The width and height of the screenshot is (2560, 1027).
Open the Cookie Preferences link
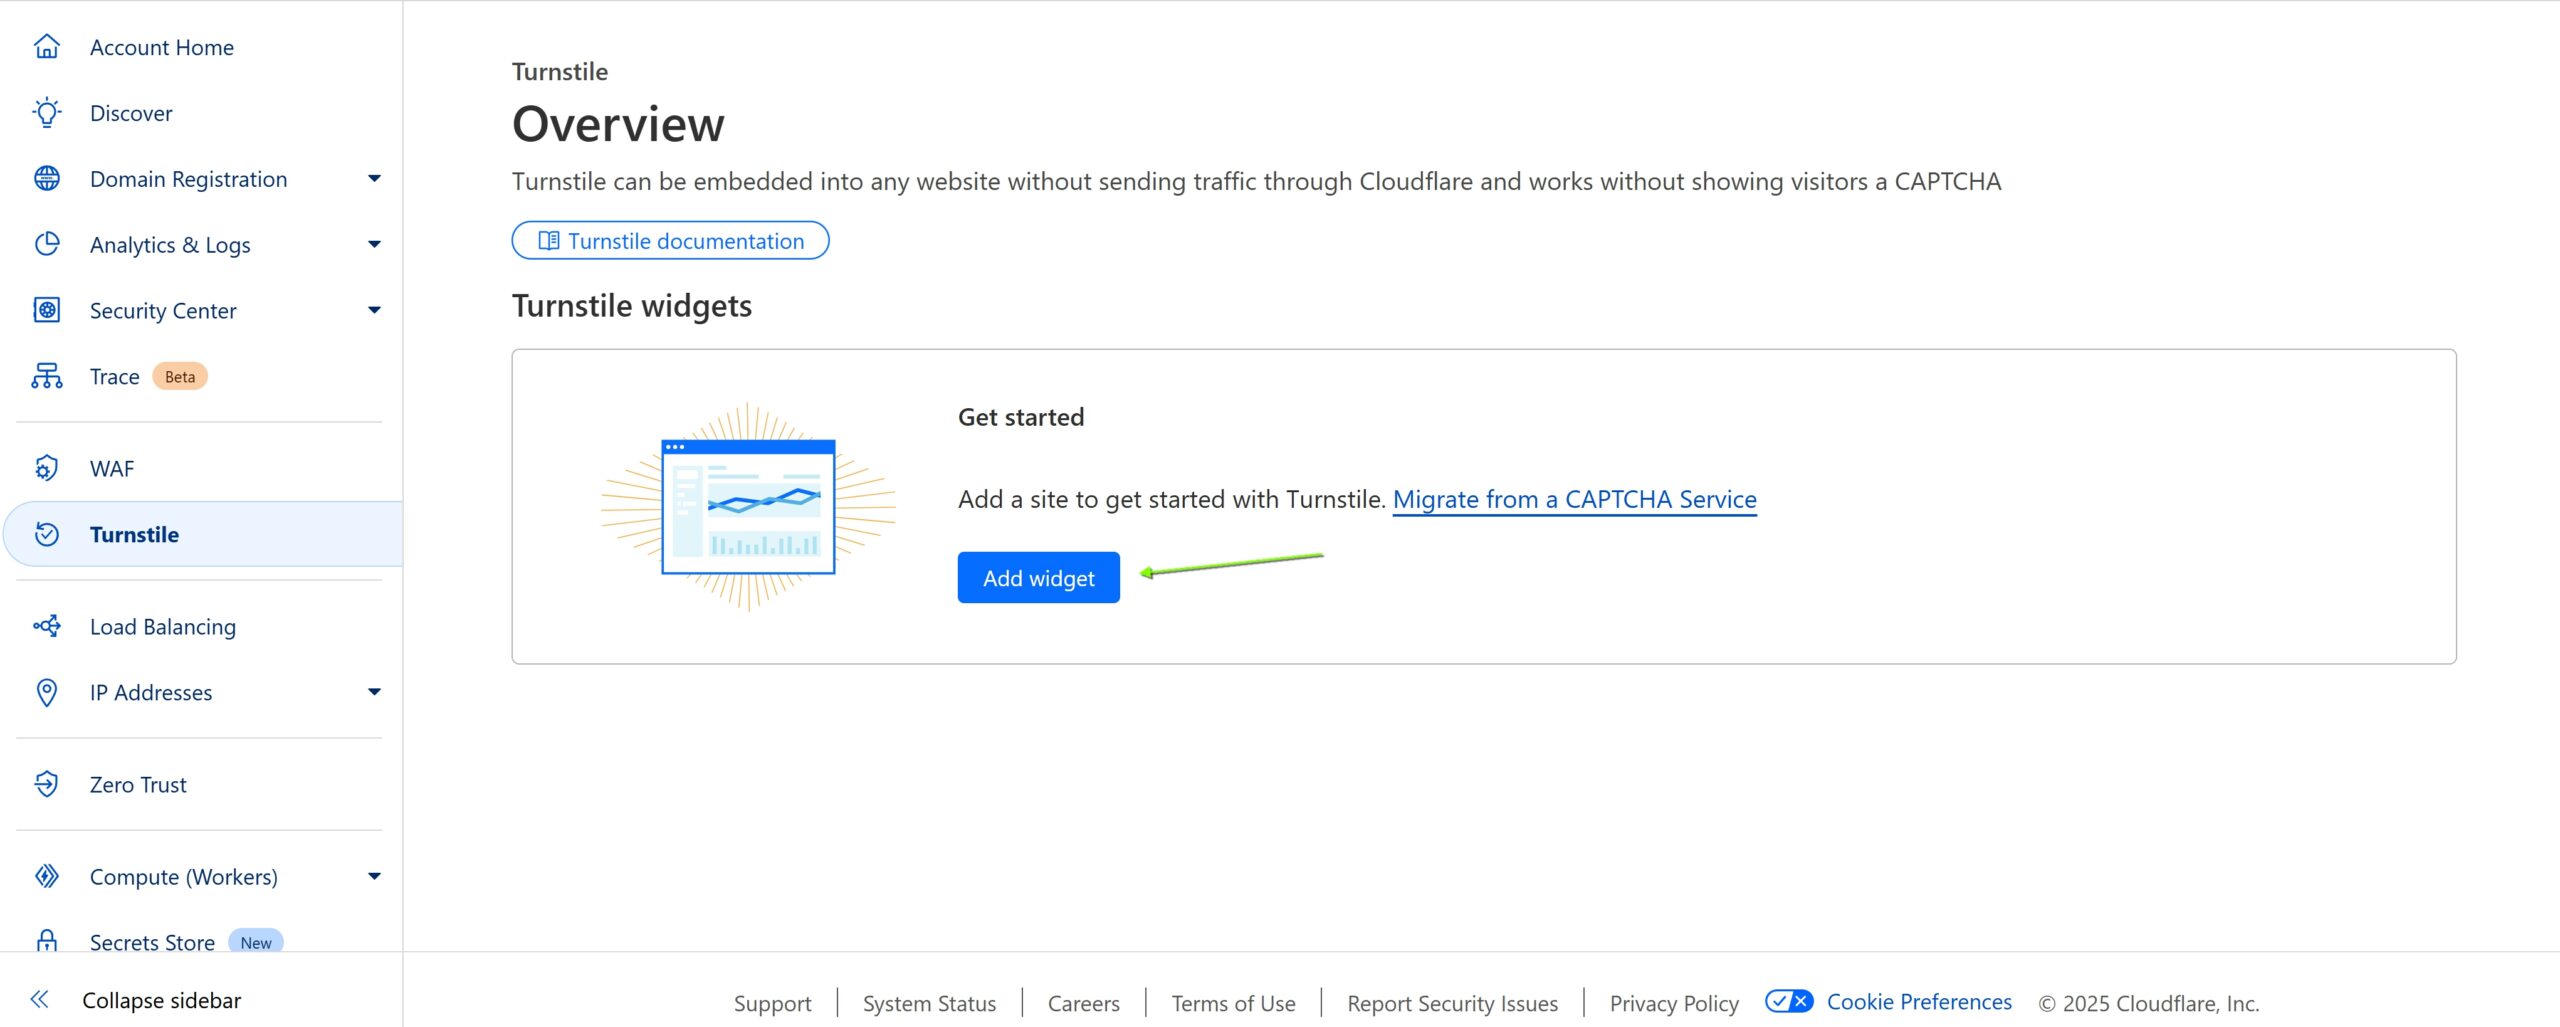click(x=1919, y=1002)
